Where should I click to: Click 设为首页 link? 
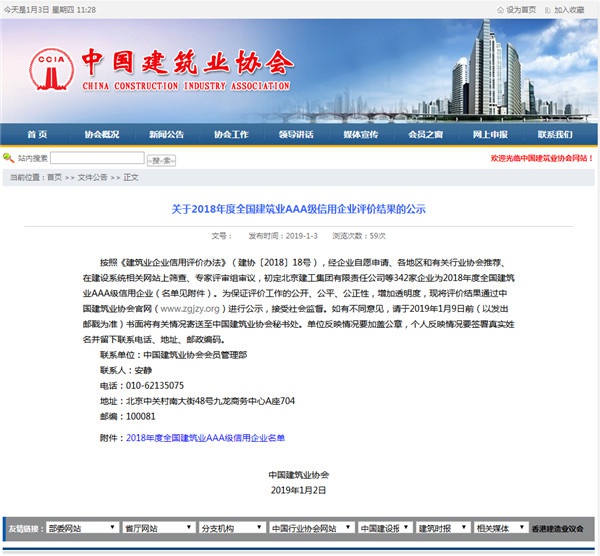[x=521, y=10]
